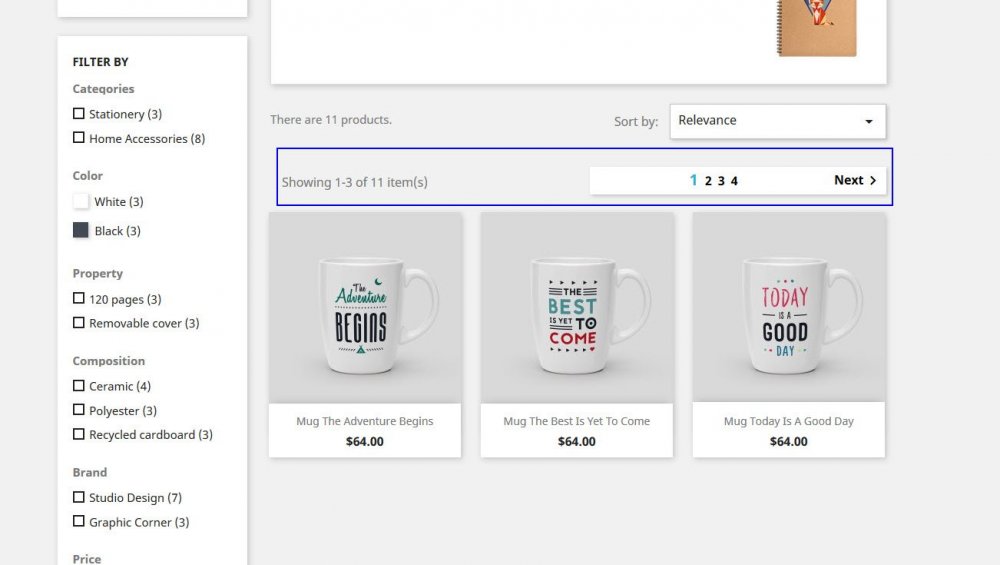This screenshot has width=1000, height=565.
Task: Jump to page 4 of results
Action: 734,181
